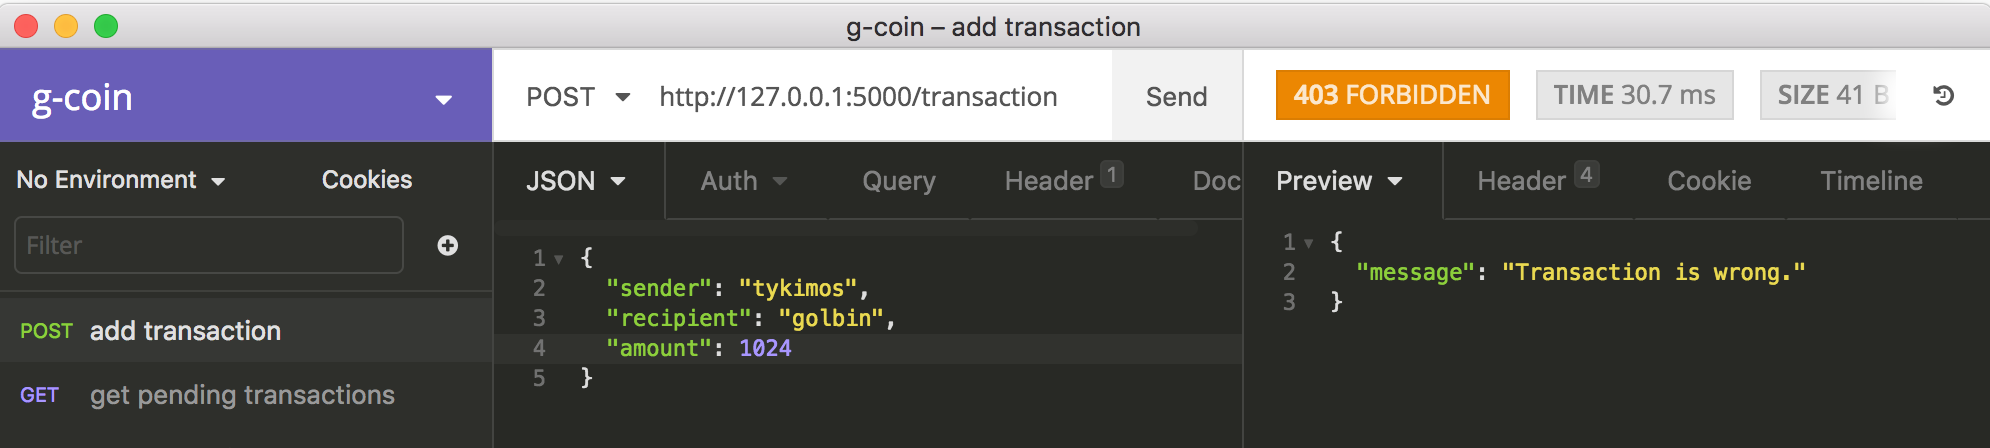Click the 403 FORBIDDEN status badge
The height and width of the screenshot is (448, 1990).
pos(1392,95)
